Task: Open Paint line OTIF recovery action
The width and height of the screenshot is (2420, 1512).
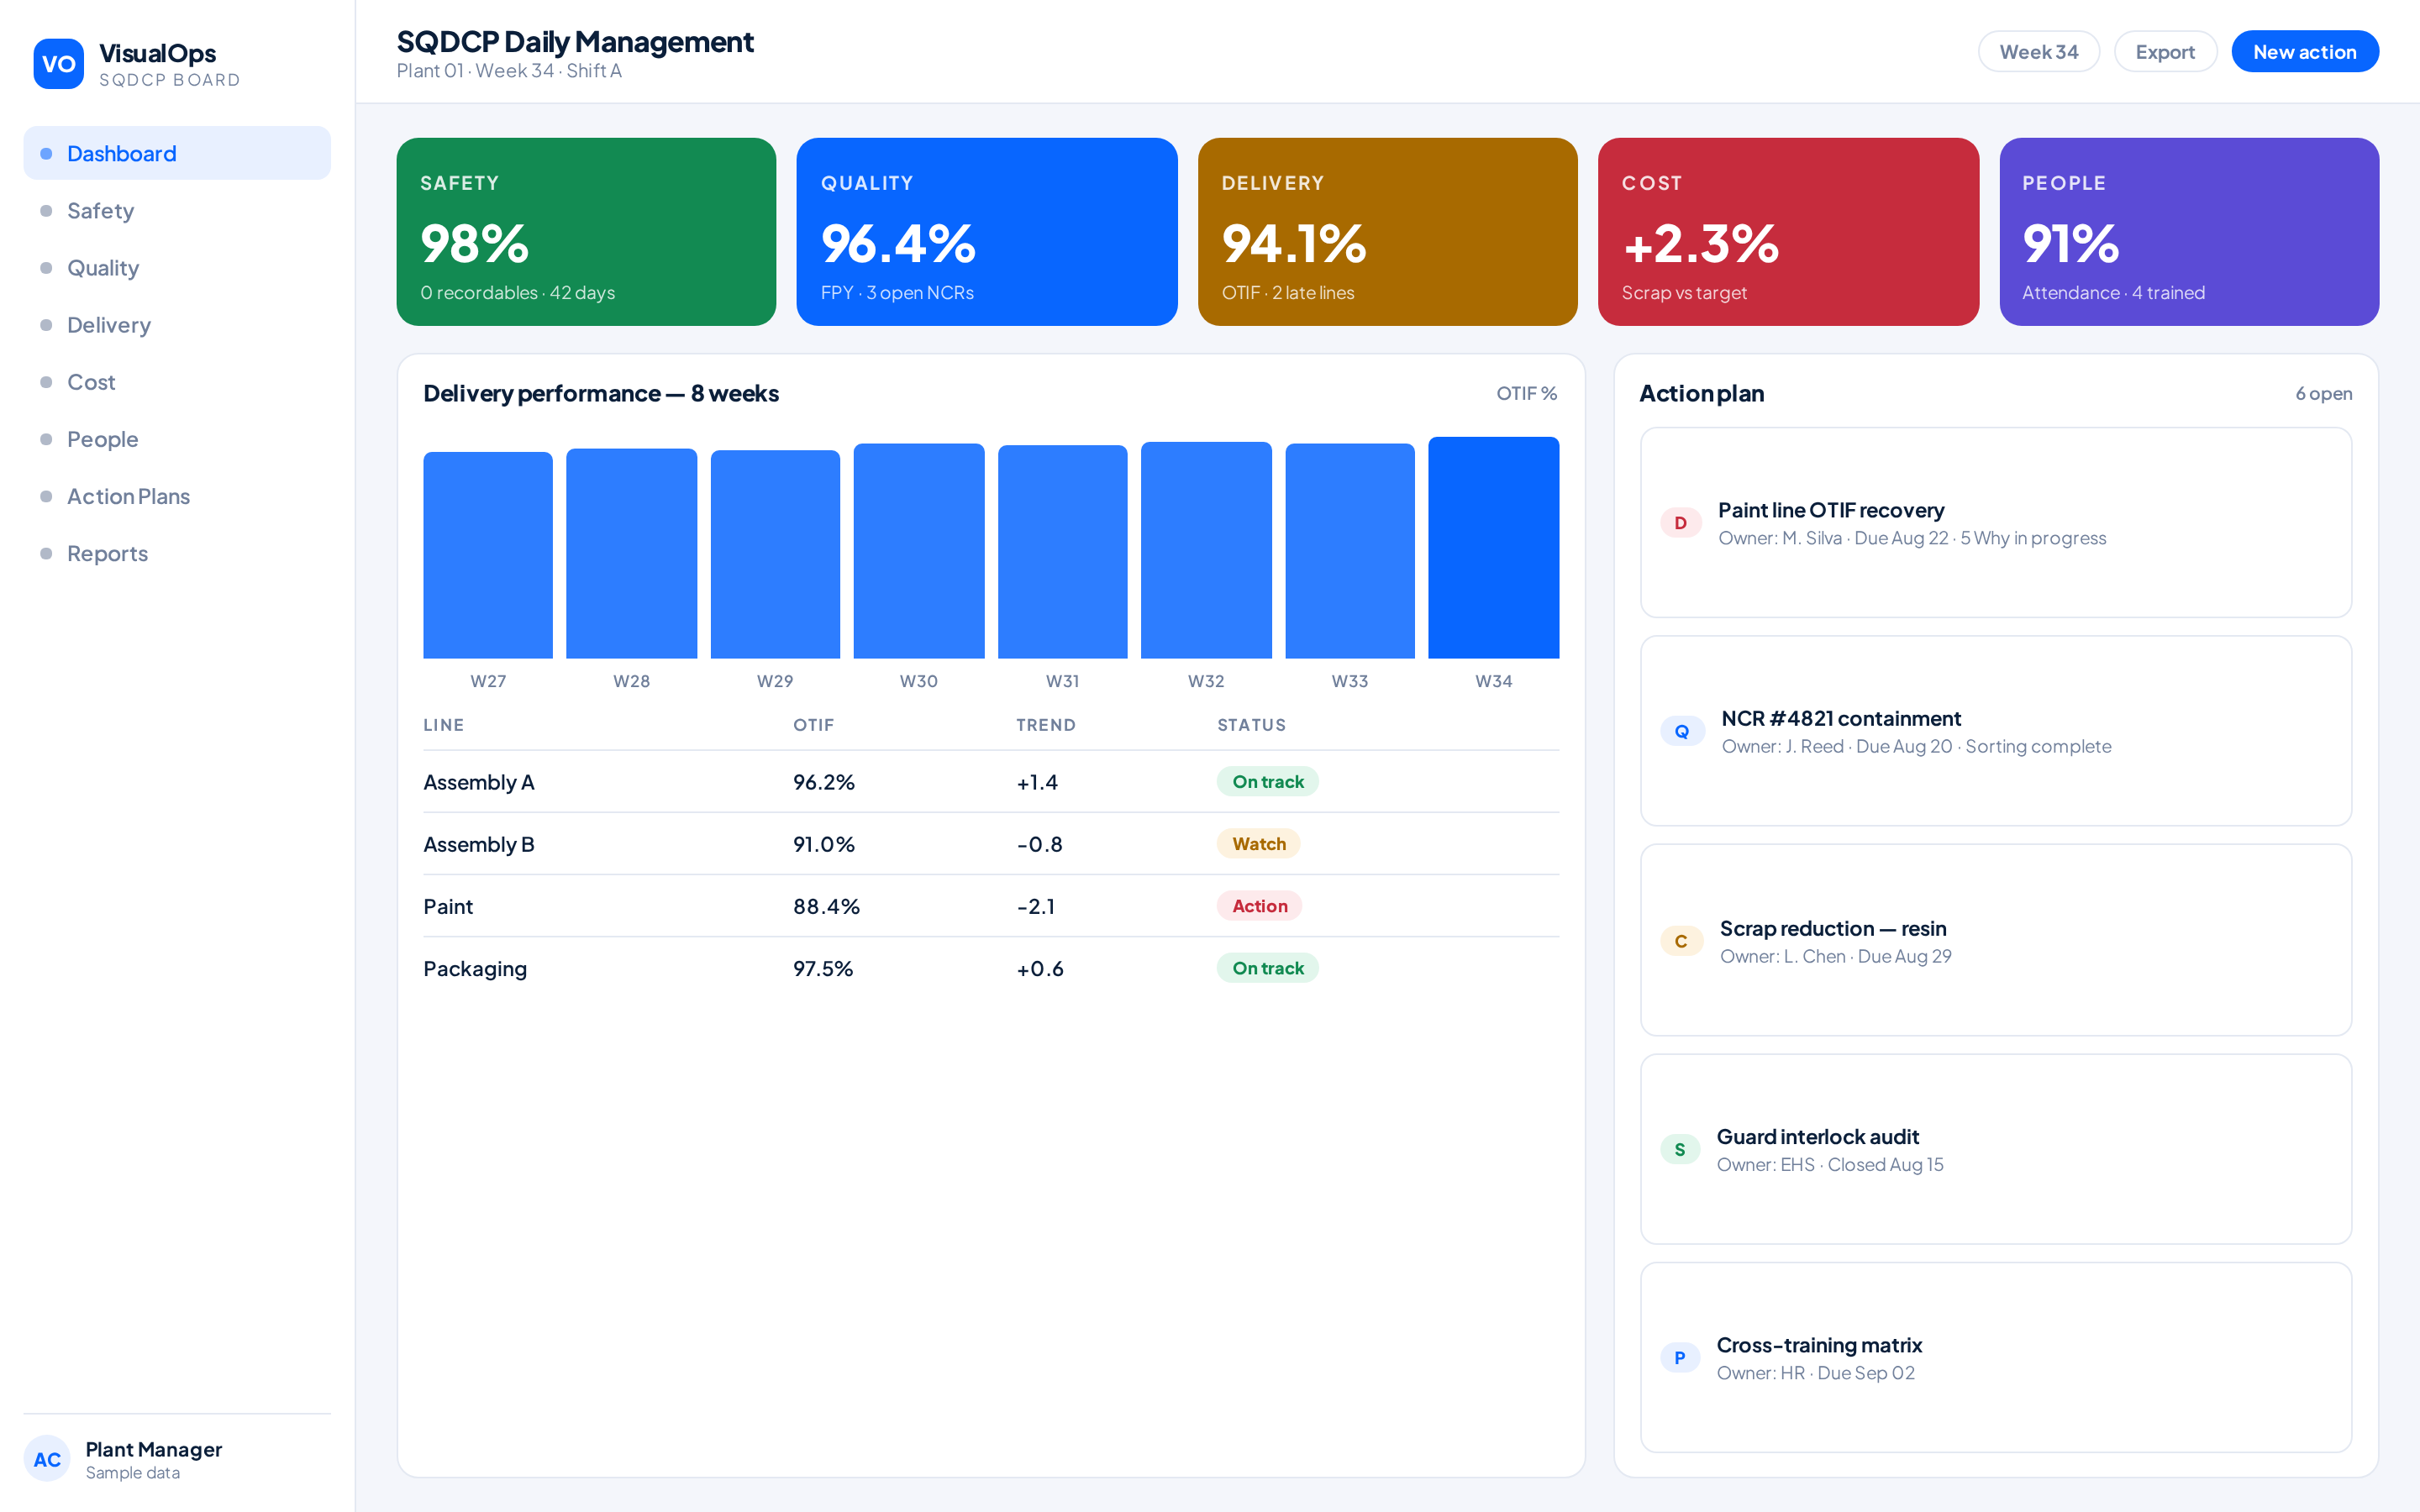Action: coord(1995,523)
